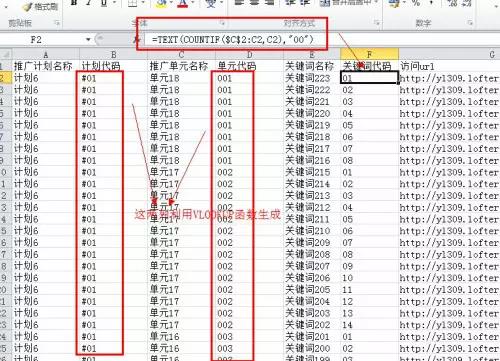Select row header 2

pyautogui.click(x=6, y=78)
